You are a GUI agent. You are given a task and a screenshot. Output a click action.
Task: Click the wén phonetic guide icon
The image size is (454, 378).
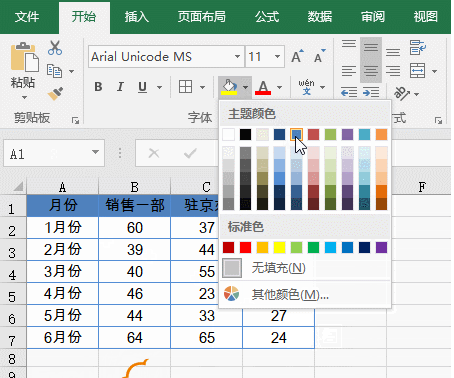[x=306, y=87]
